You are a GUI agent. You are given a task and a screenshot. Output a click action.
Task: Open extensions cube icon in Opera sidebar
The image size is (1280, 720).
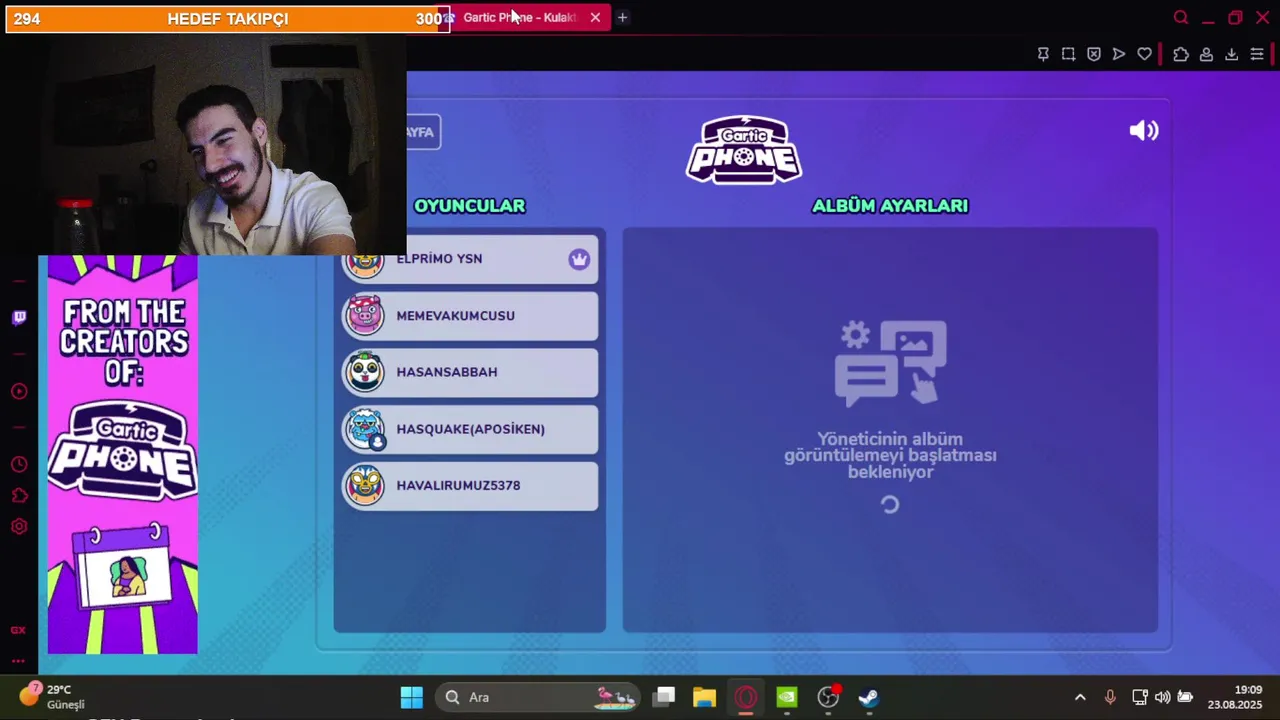point(19,496)
